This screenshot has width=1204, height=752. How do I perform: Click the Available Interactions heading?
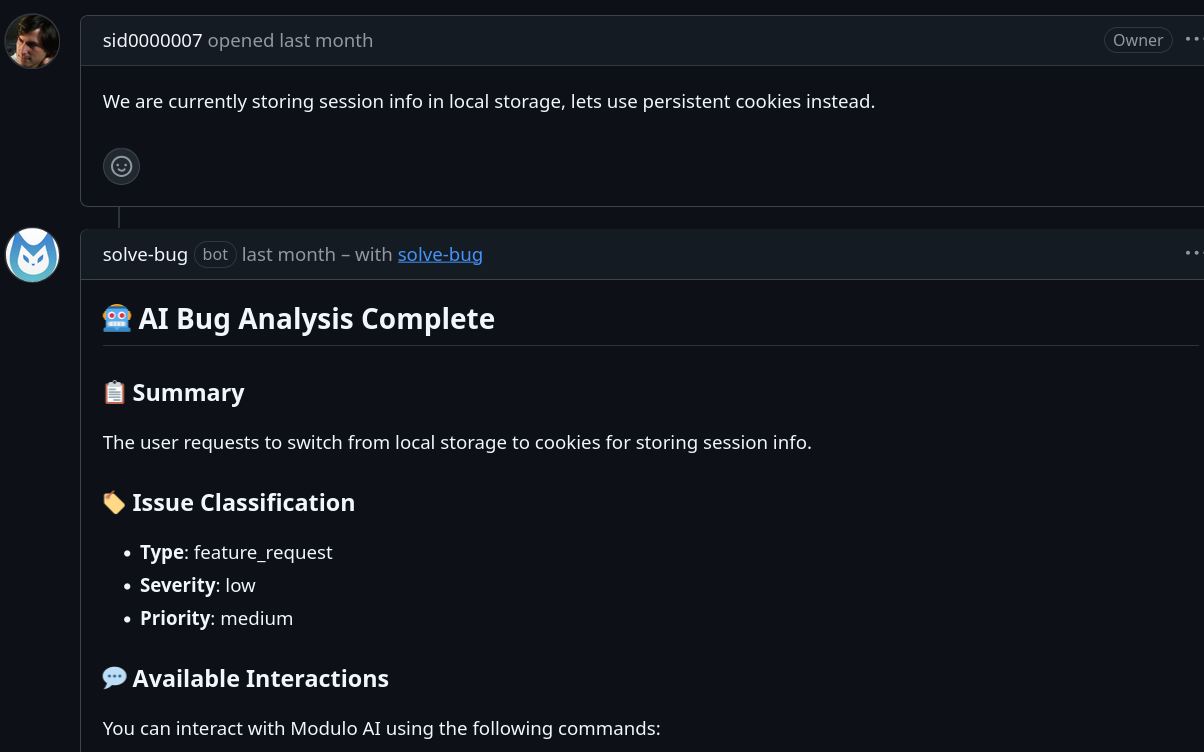259,677
